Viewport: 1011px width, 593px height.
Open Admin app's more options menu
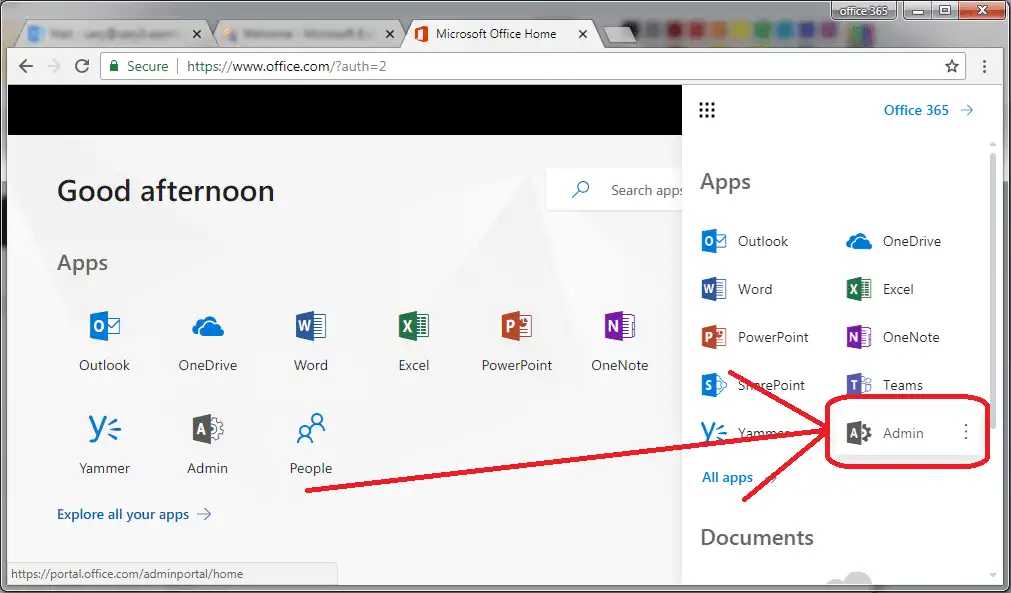(x=965, y=432)
